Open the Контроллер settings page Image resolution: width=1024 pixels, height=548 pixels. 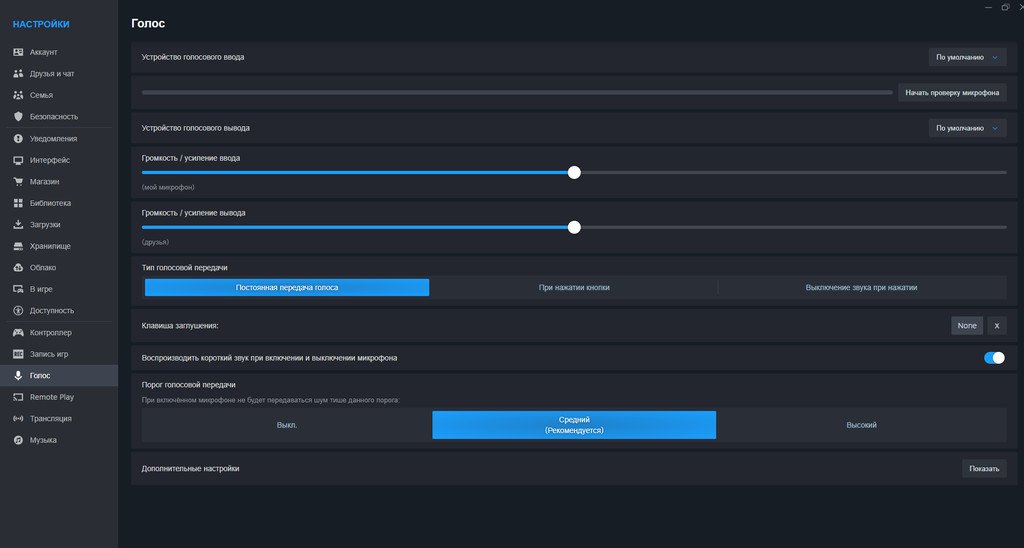tap(59, 332)
